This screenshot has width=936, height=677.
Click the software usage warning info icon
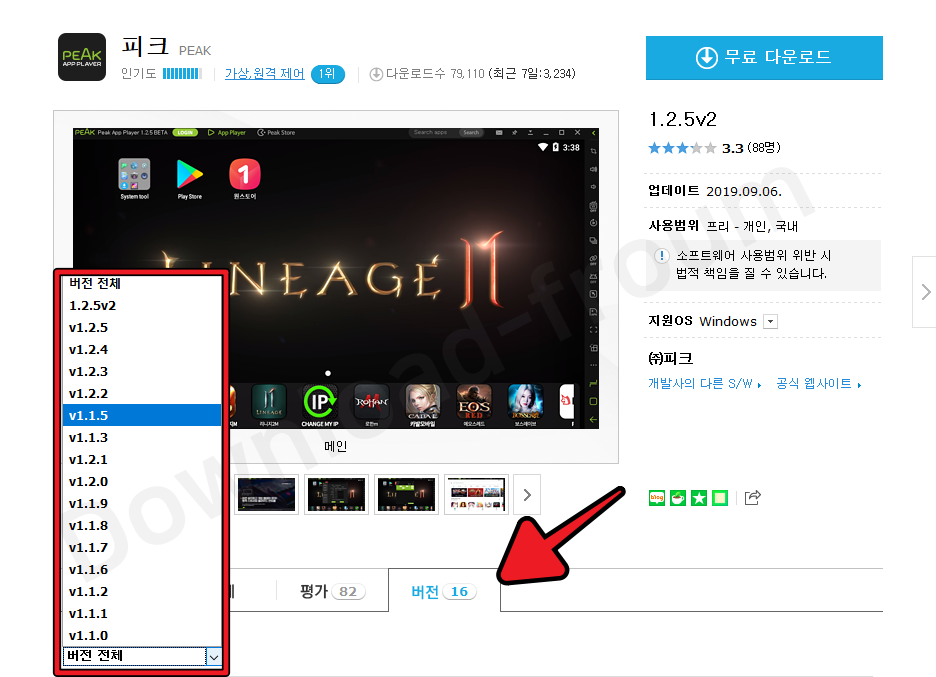661,256
